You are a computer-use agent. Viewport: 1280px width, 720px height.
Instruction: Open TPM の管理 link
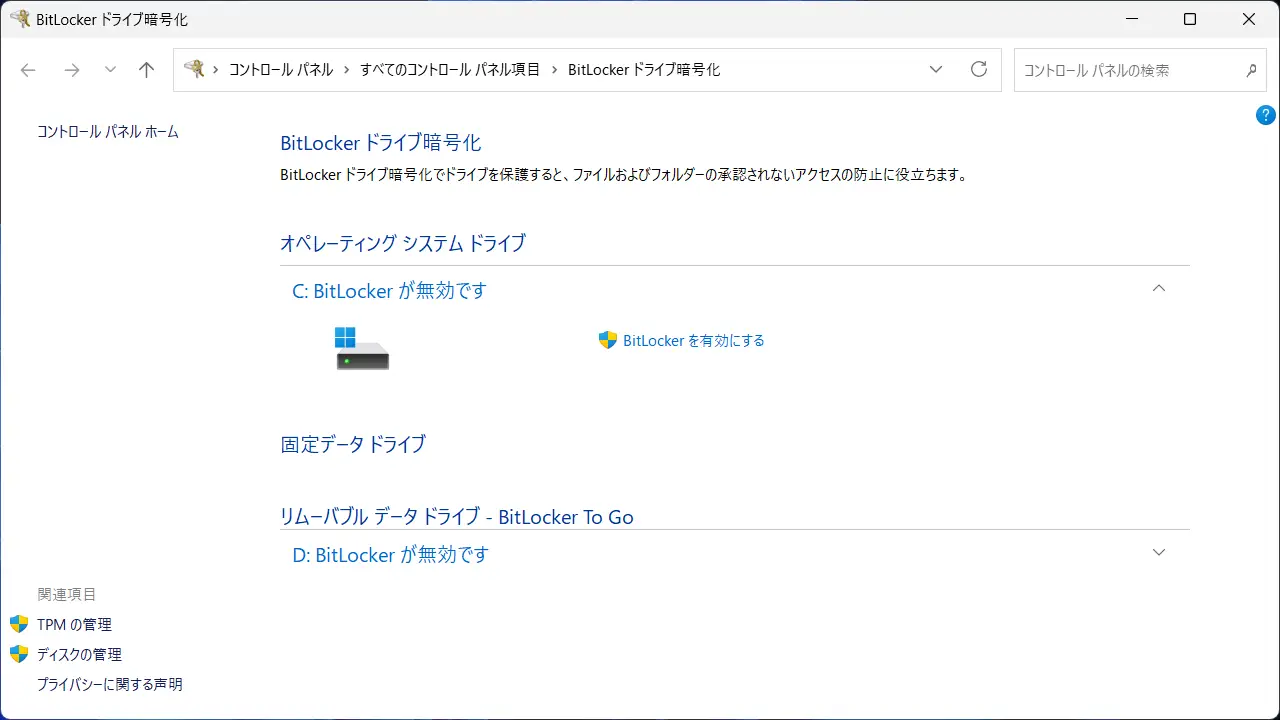pos(74,625)
